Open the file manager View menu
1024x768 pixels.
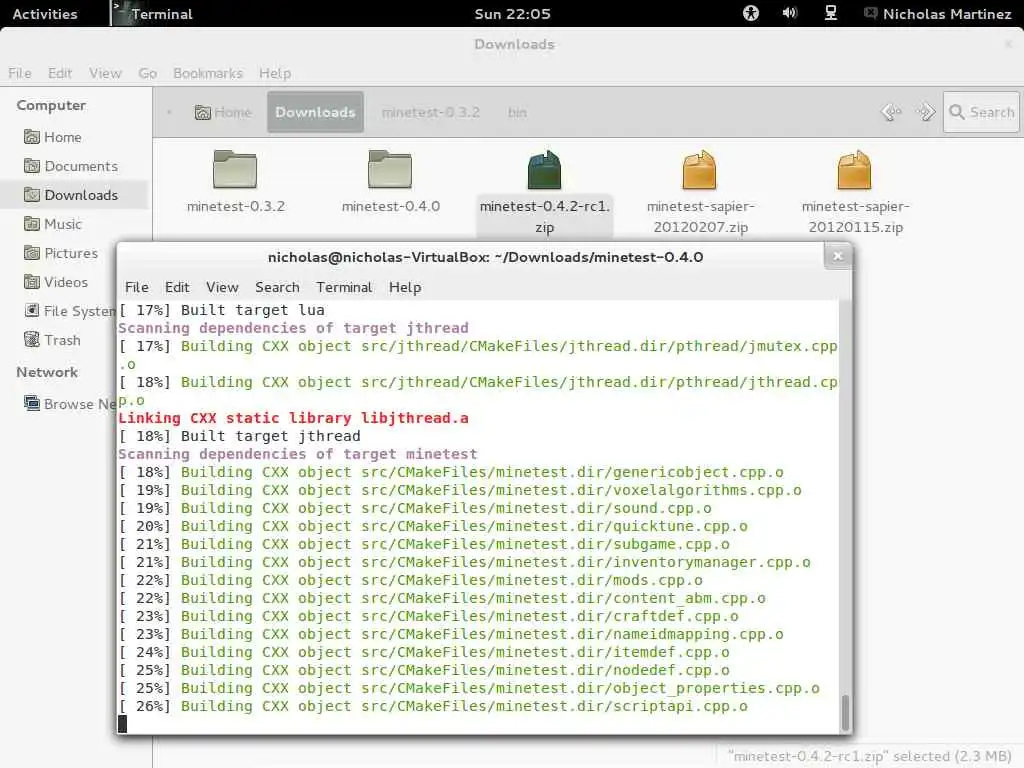pyautogui.click(x=105, y=73)
